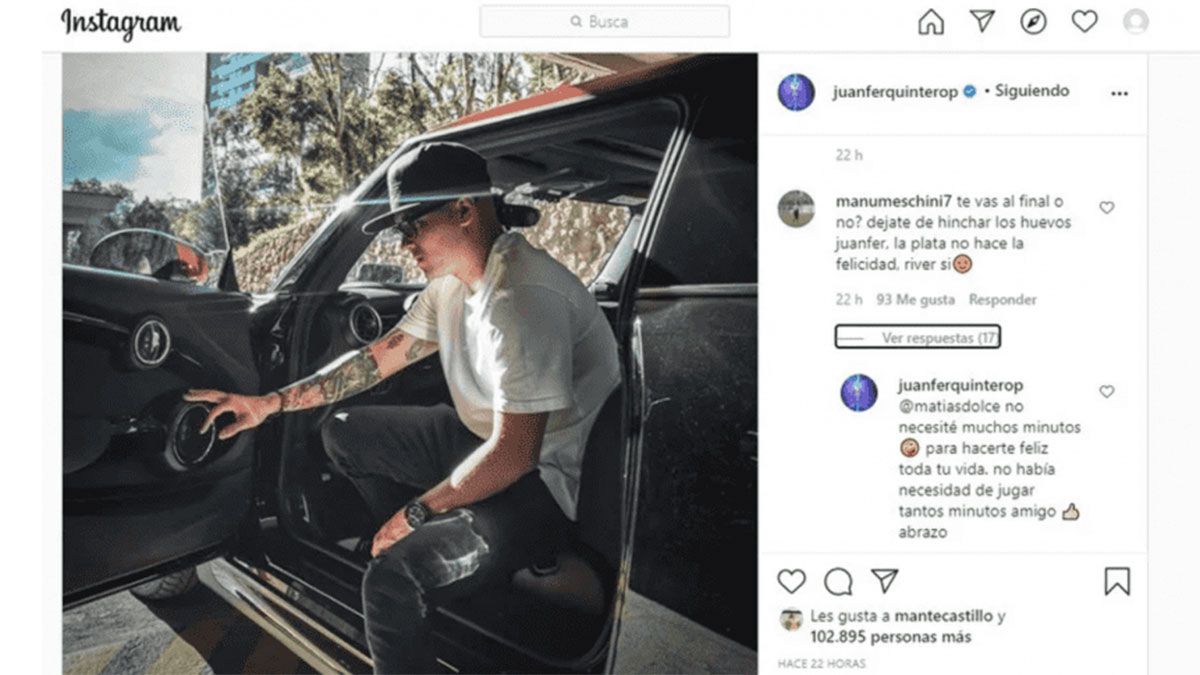Click Responder on manumeschini7's comment
This screenshot has height=675, width=1200.
click(1003, 300)
